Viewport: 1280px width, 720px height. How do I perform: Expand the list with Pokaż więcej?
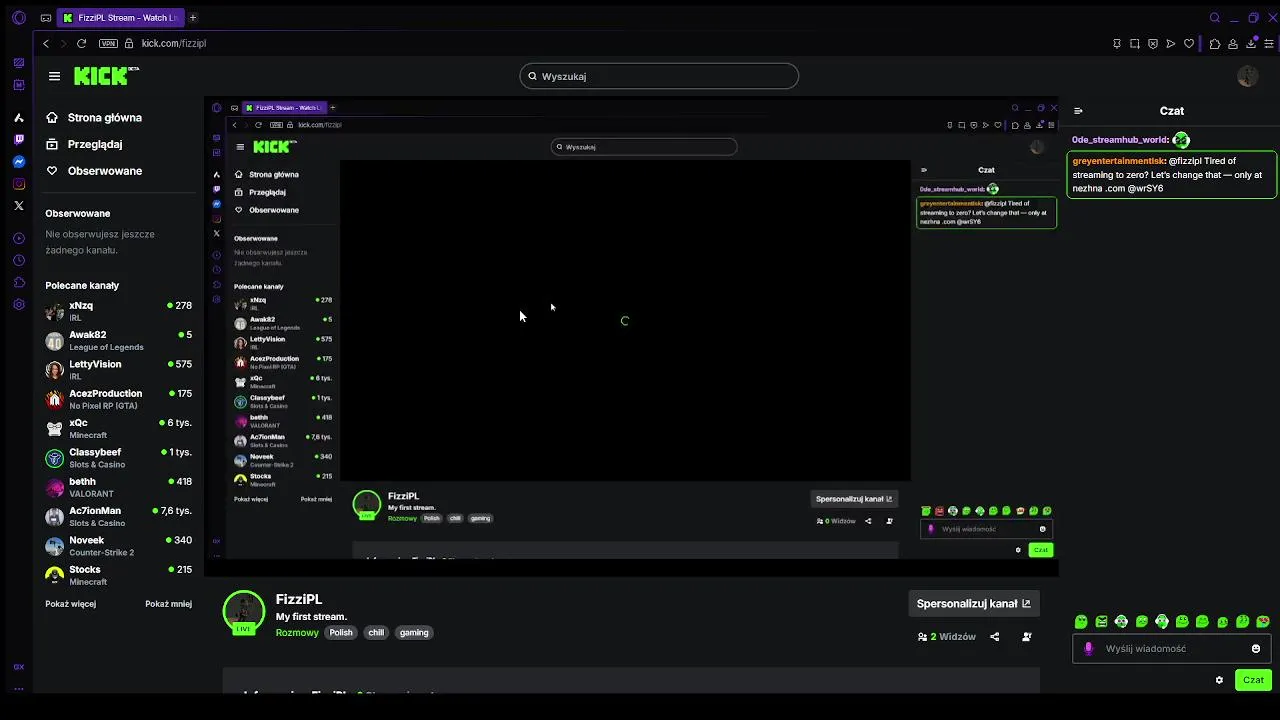point(70,604)
